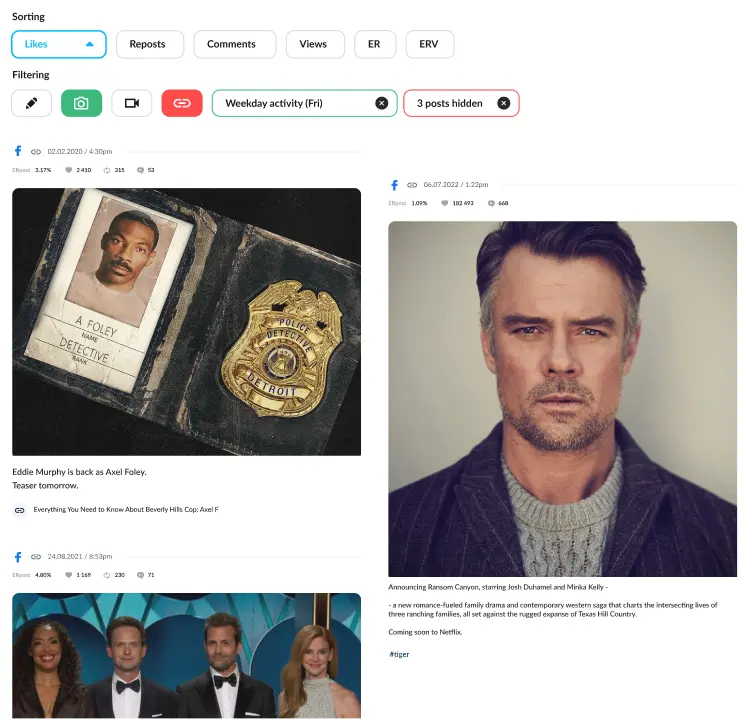Toggle the green photo camera filter

coord(81,103)
